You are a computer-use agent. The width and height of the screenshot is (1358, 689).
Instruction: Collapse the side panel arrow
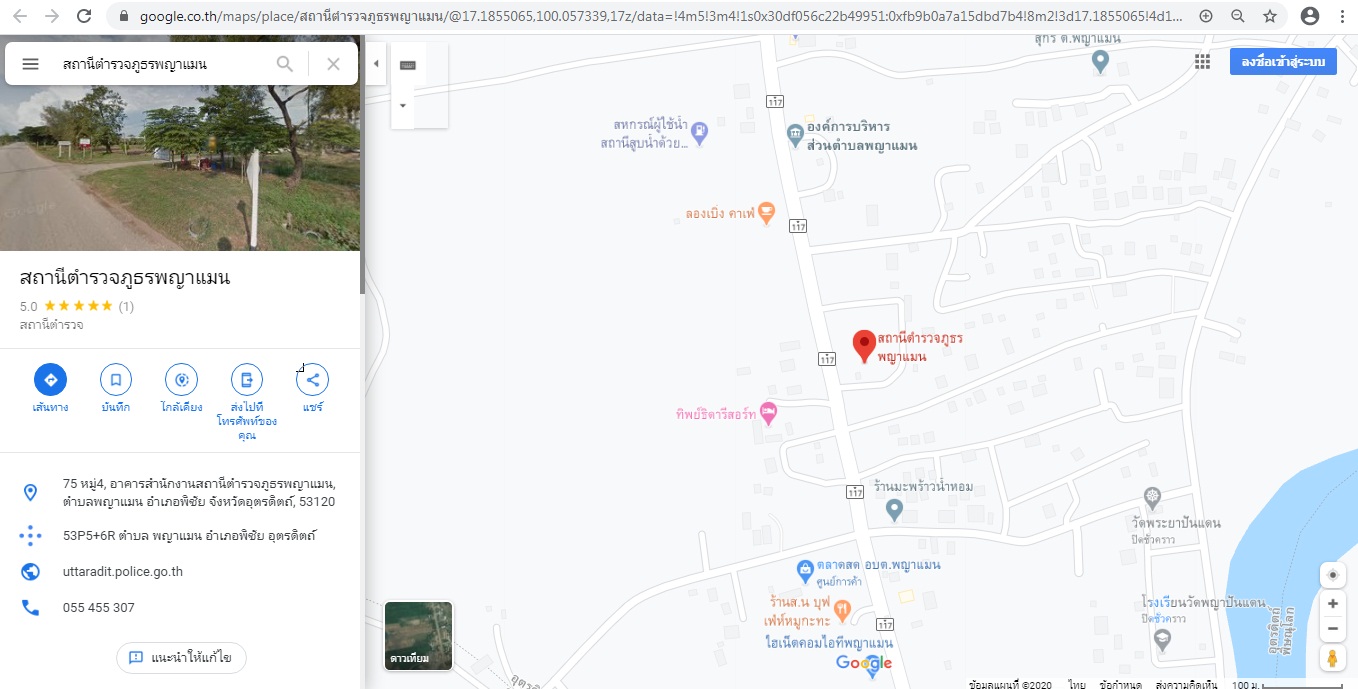pyautogui.click(x=377, y=63)
